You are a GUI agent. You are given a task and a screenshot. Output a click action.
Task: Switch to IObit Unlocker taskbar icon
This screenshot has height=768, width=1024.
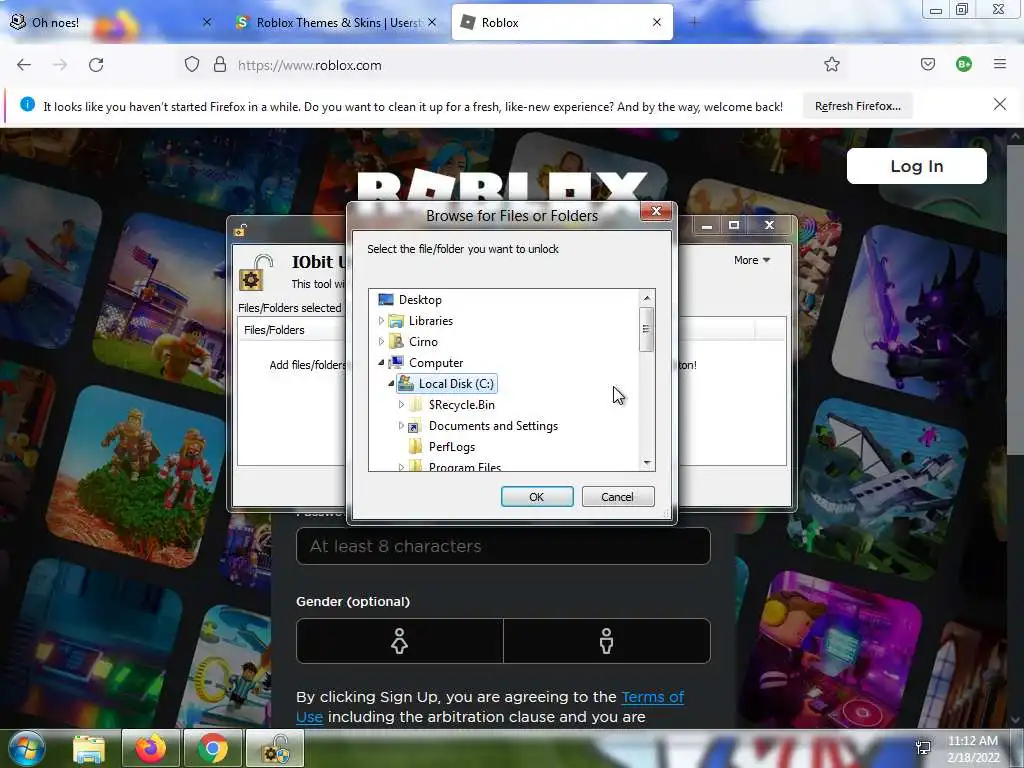pos(275,748)
